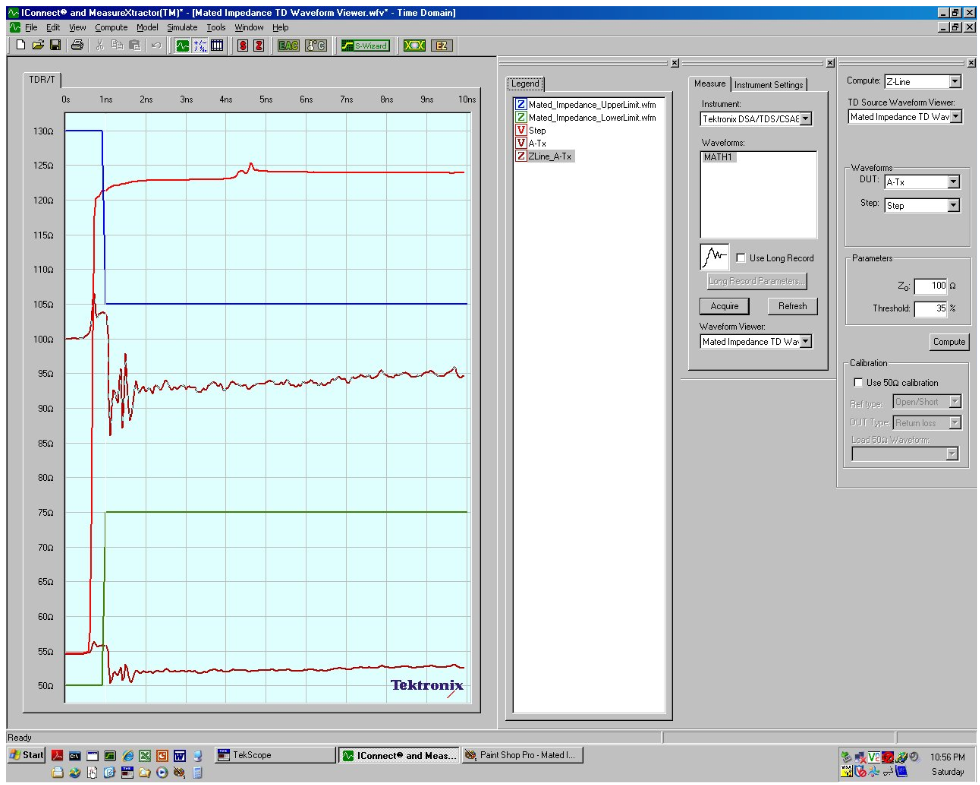Toggle the A-Tx waveform legend V marker

coord(521,143)
